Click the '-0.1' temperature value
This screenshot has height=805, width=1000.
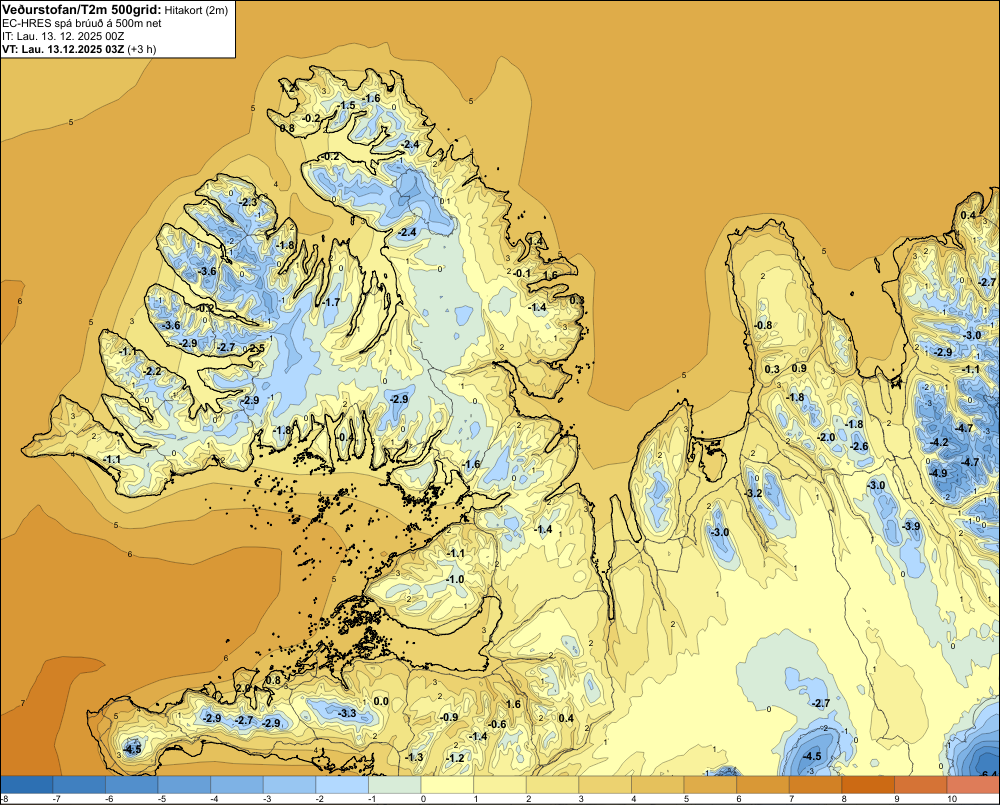click(x=521, y=273)
